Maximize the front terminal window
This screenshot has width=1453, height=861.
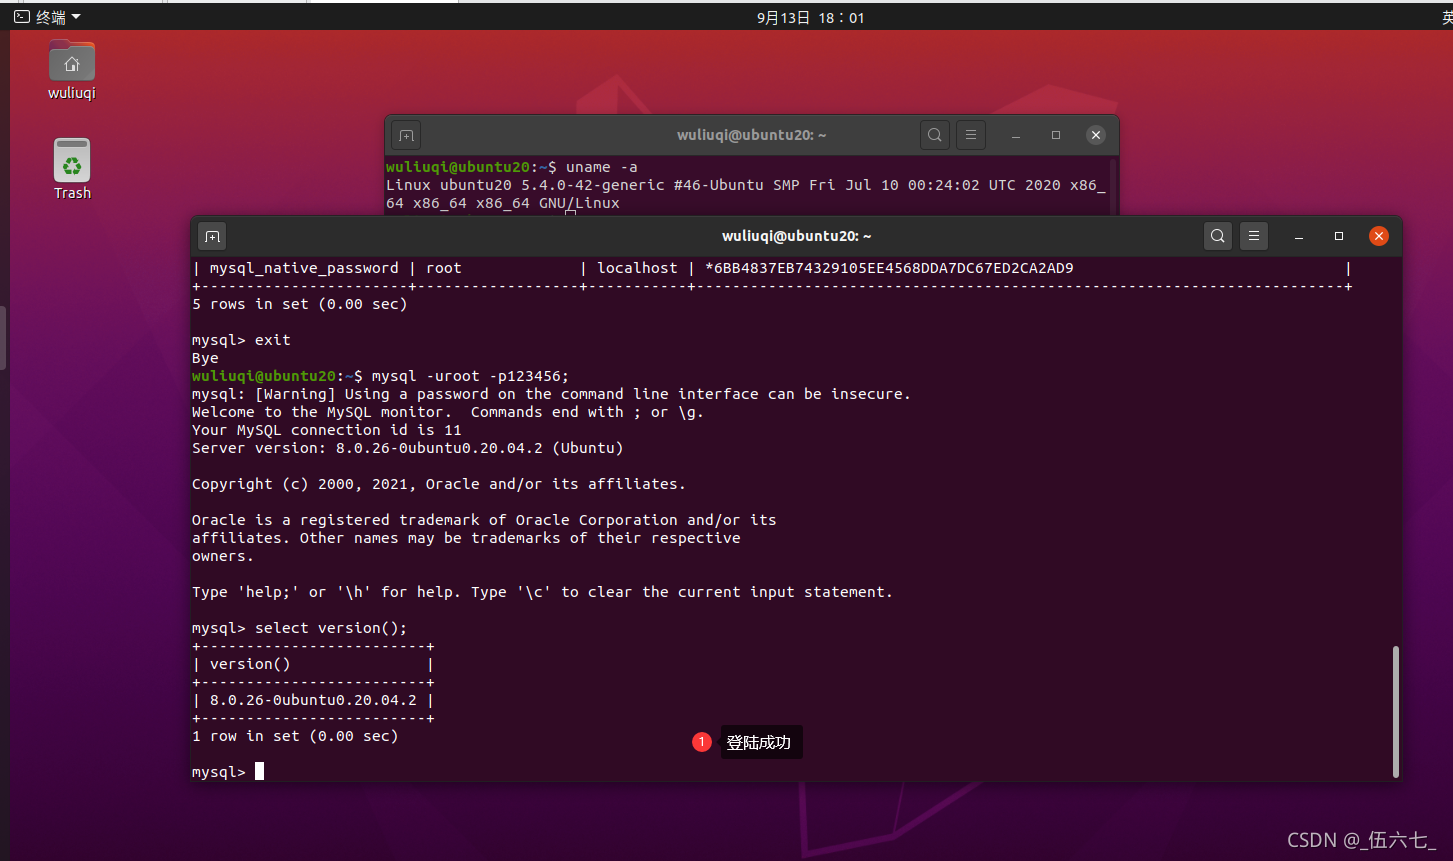click(x=1339, y=236)
